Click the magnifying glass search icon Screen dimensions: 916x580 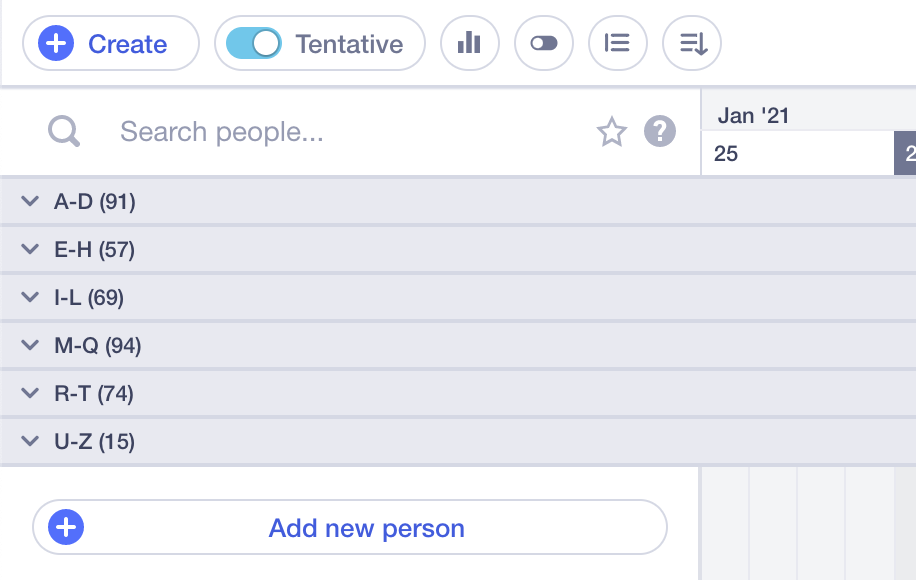(x=64, y=131)
